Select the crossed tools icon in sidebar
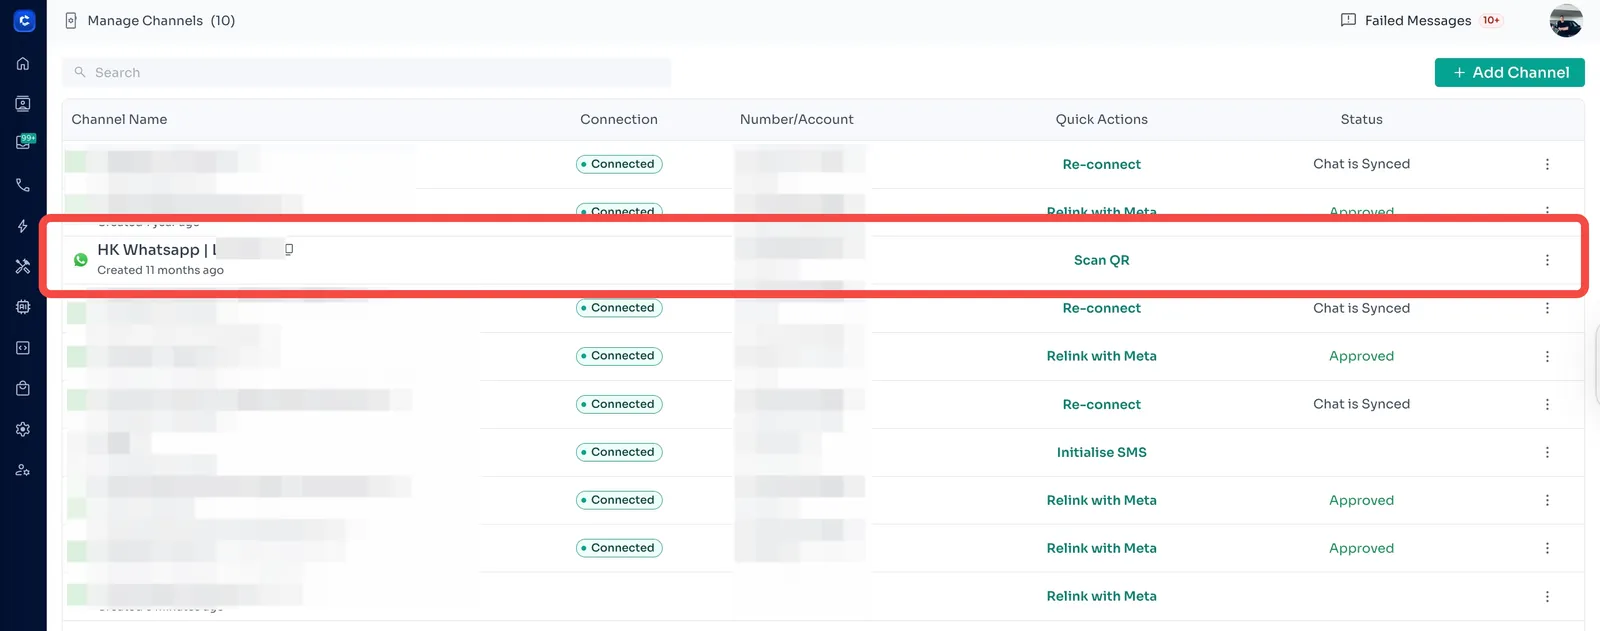Image resolution: width=1600 pixels, height=631 pixels. pos(23,266)
